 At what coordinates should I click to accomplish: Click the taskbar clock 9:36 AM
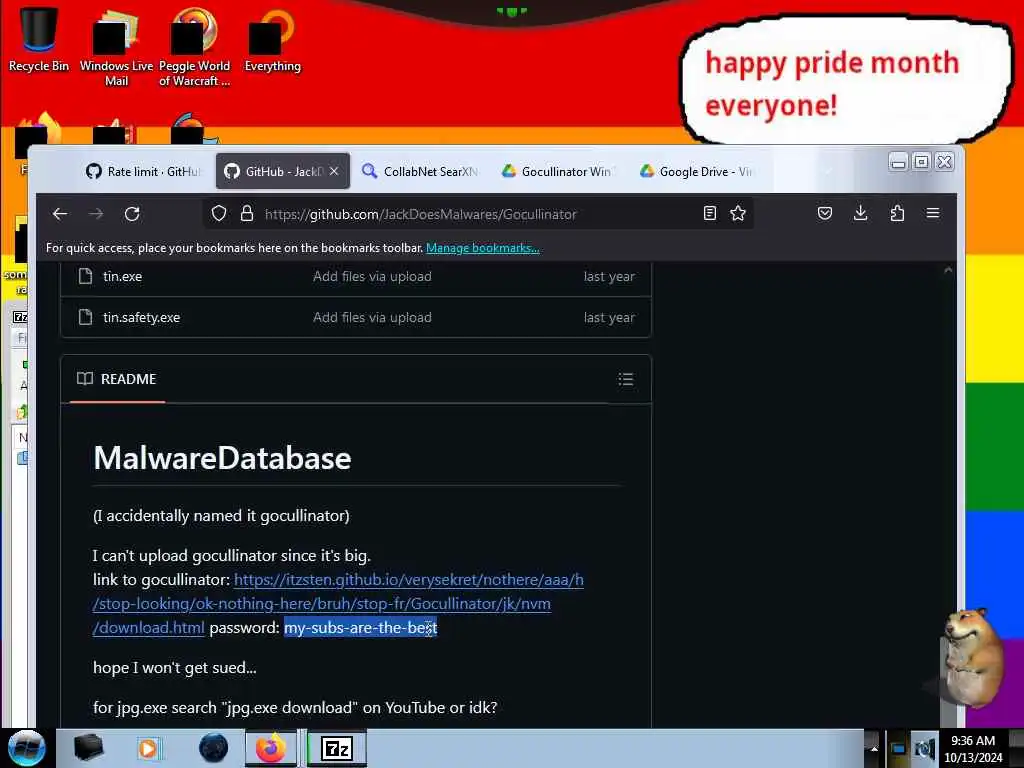click(973, 749)
